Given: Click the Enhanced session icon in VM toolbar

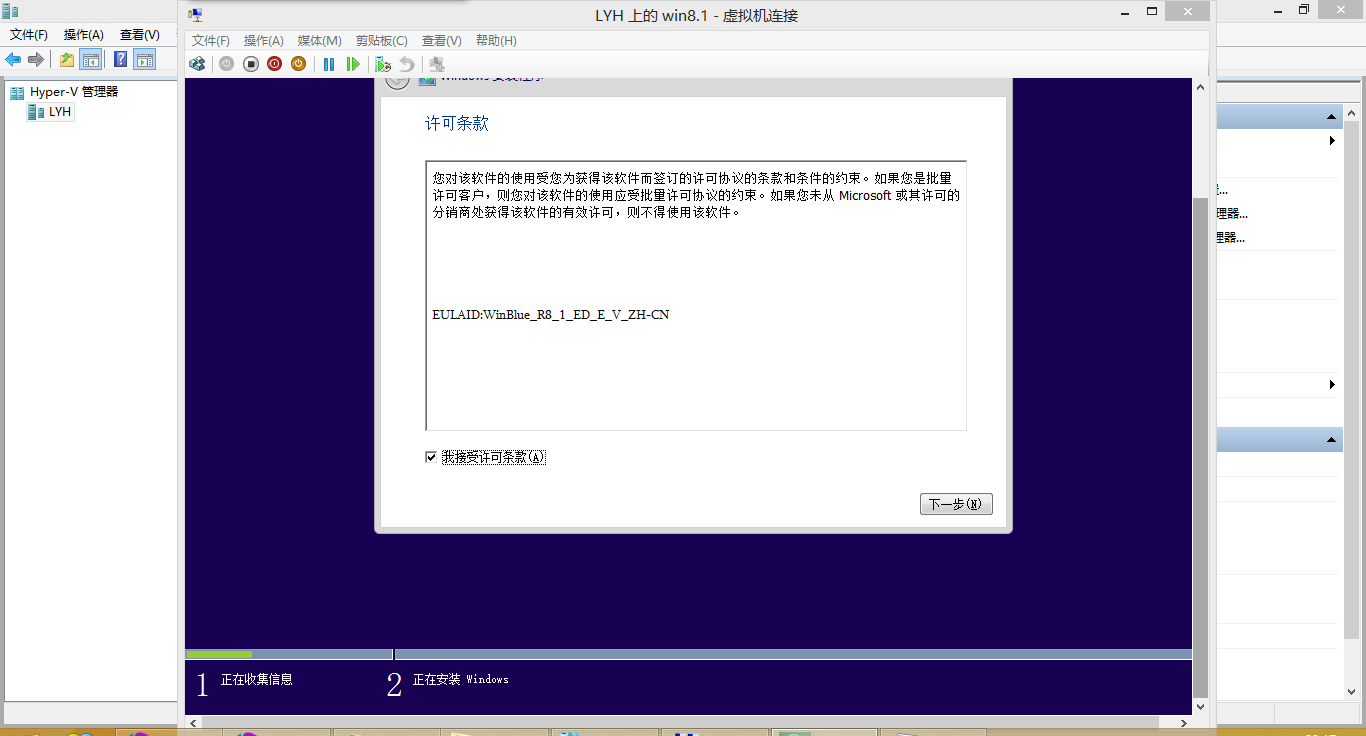Looking at the screenshot, I should 437,64.
